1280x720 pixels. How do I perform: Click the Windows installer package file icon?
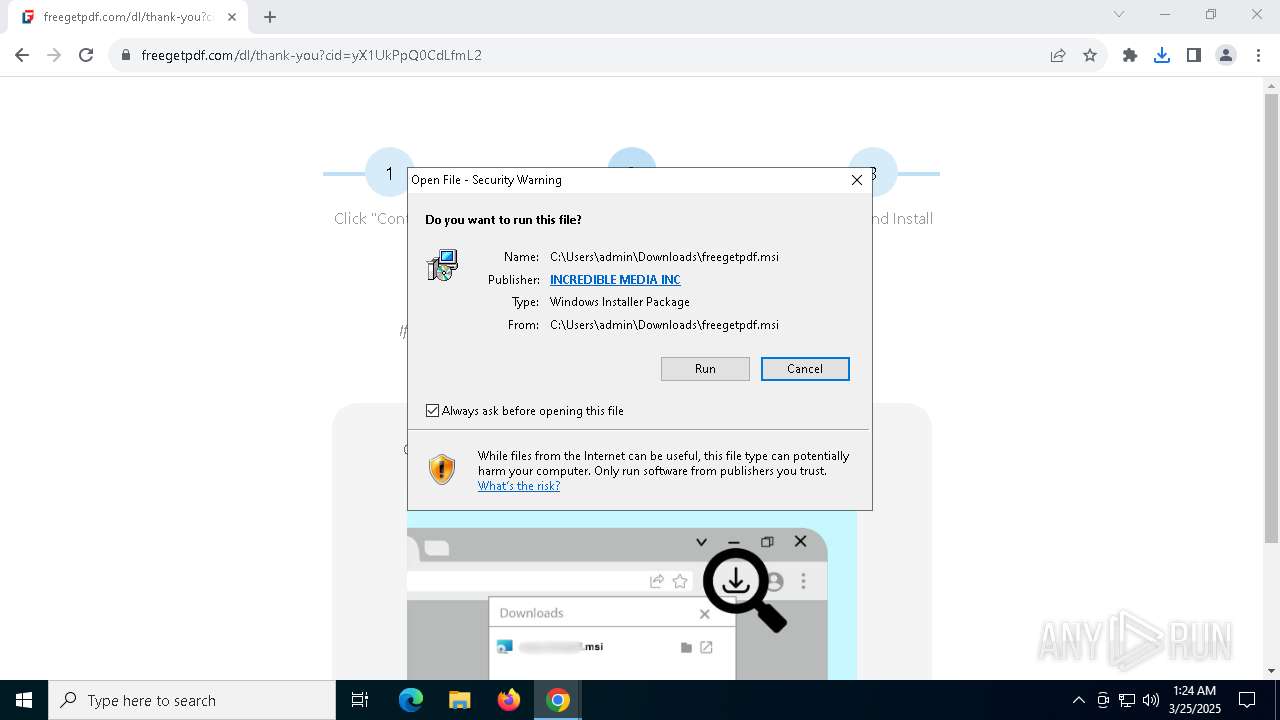pos(442,265)
